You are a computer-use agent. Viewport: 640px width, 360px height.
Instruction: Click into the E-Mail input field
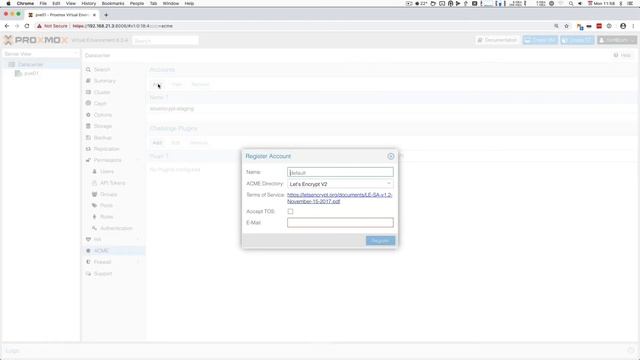(340, 222)
